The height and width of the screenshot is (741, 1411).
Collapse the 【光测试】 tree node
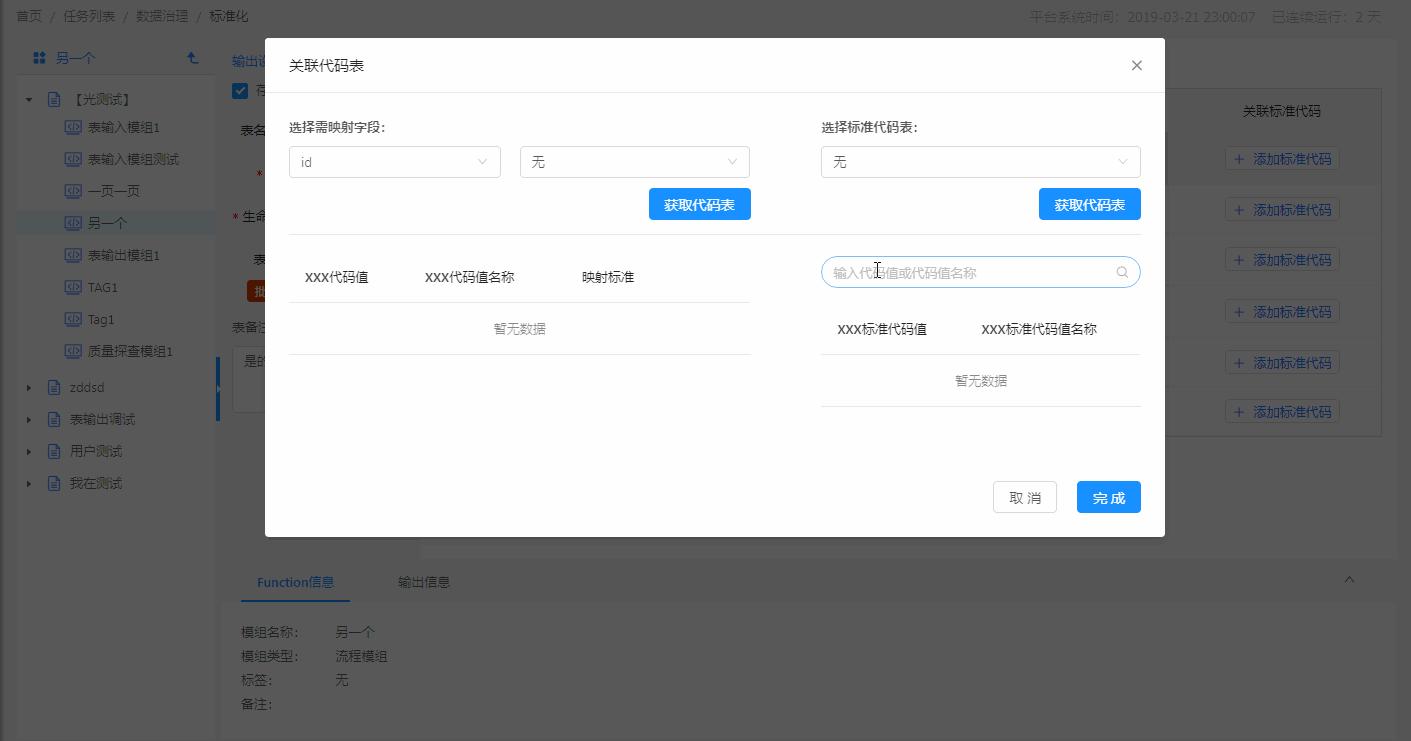click(x=29, y=99)
